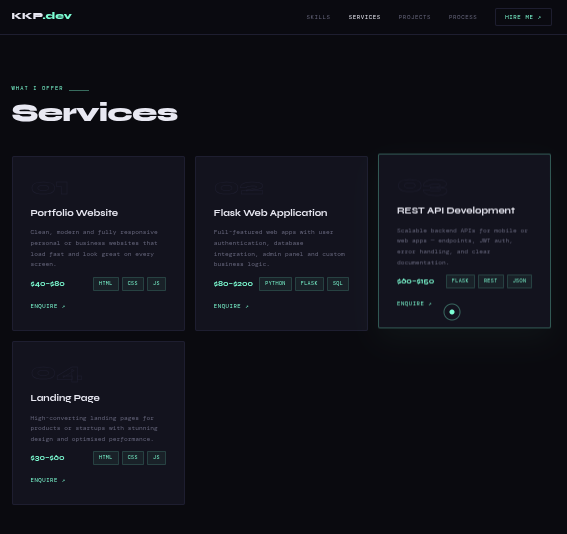Click the REST tag
Viewport: 567px width, 534px height.
pos(491,281)
